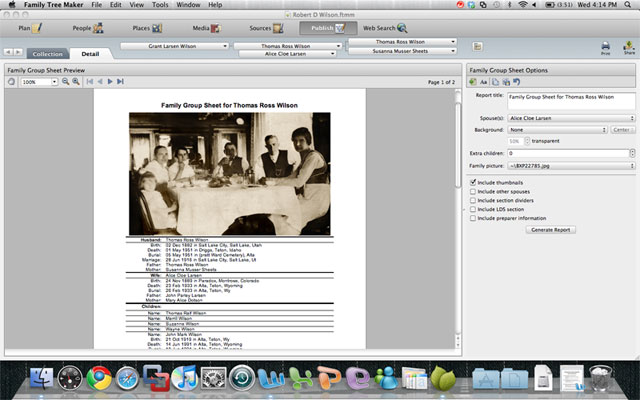Open the Family picture dropdown
Screen dimensions: 640x400
point(571,164)
